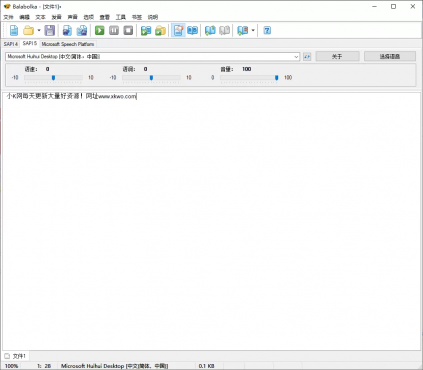Image resolution: width=423 pixels, height=370 pixels.
Task: Click inside the text editor area
Action: tap(211, 221)
